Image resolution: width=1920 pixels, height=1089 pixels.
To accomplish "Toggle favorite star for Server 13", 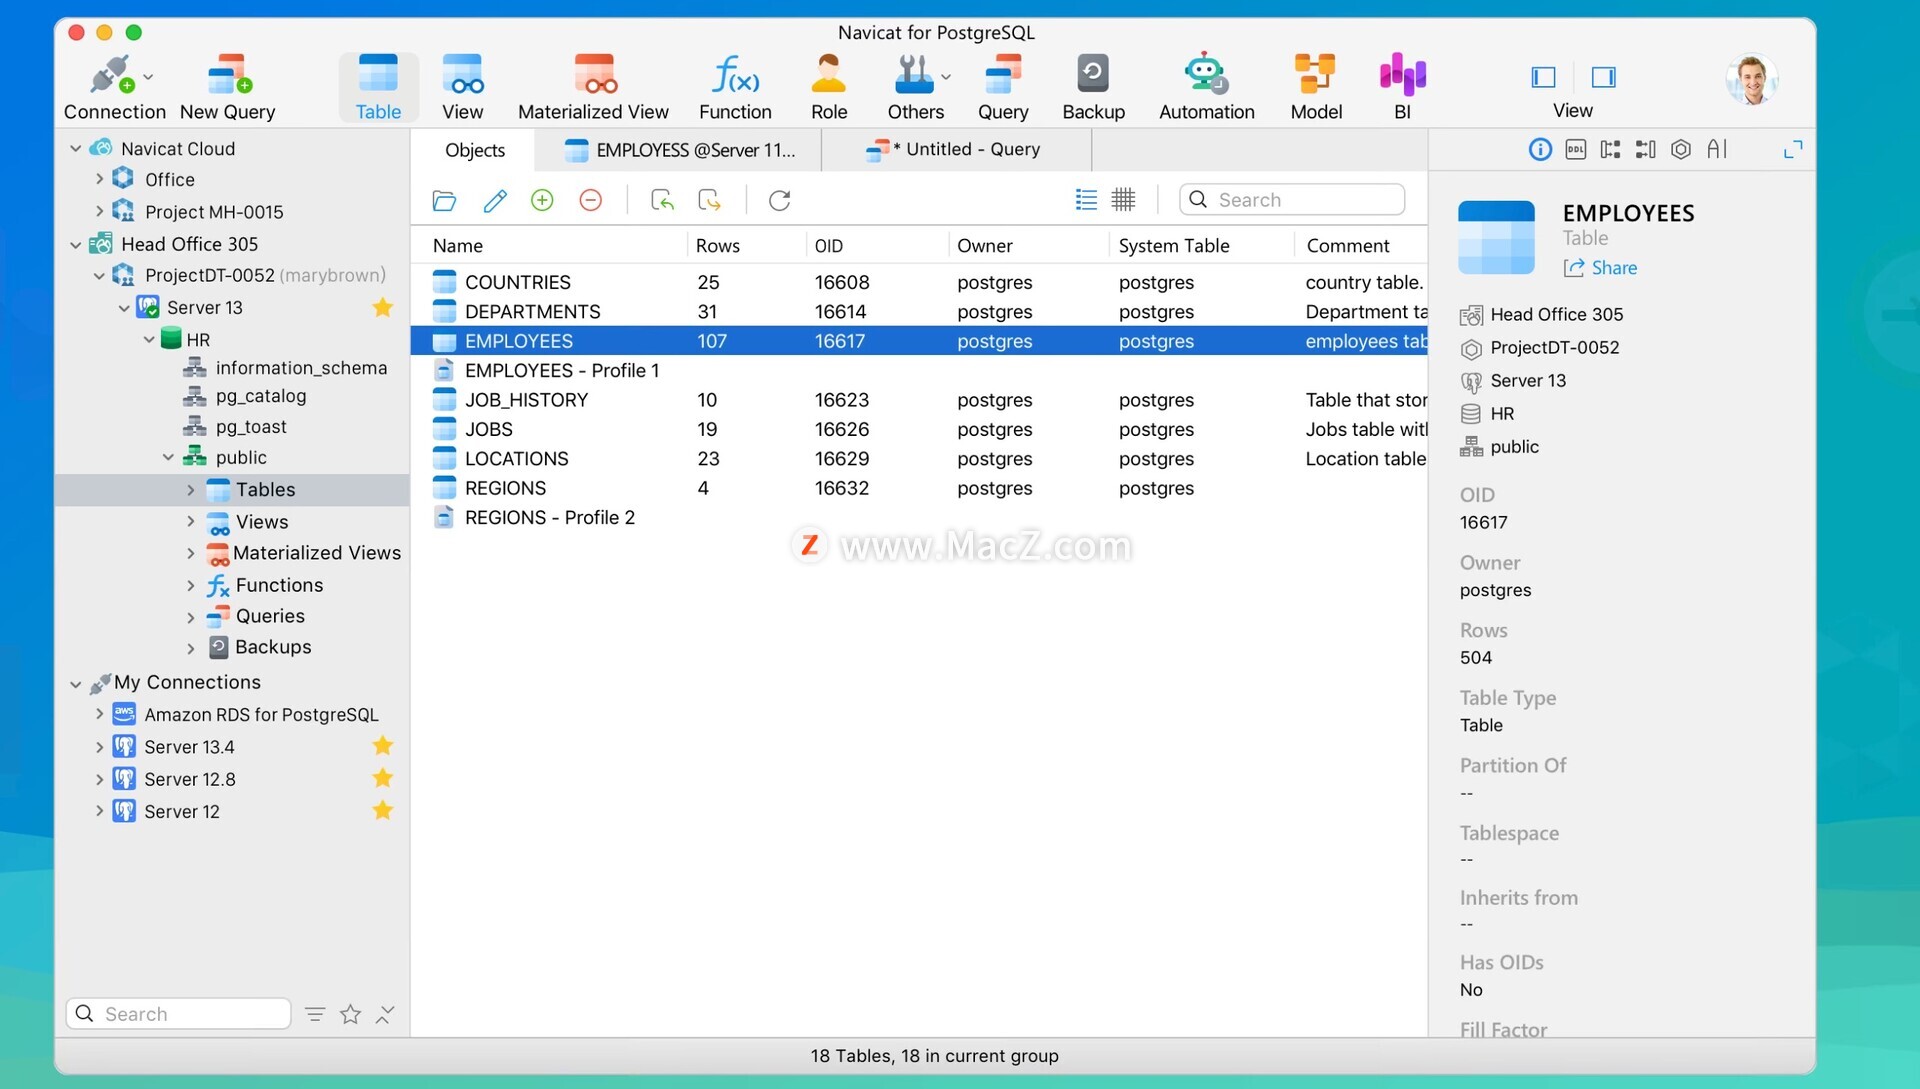I will tap(382, 308).
